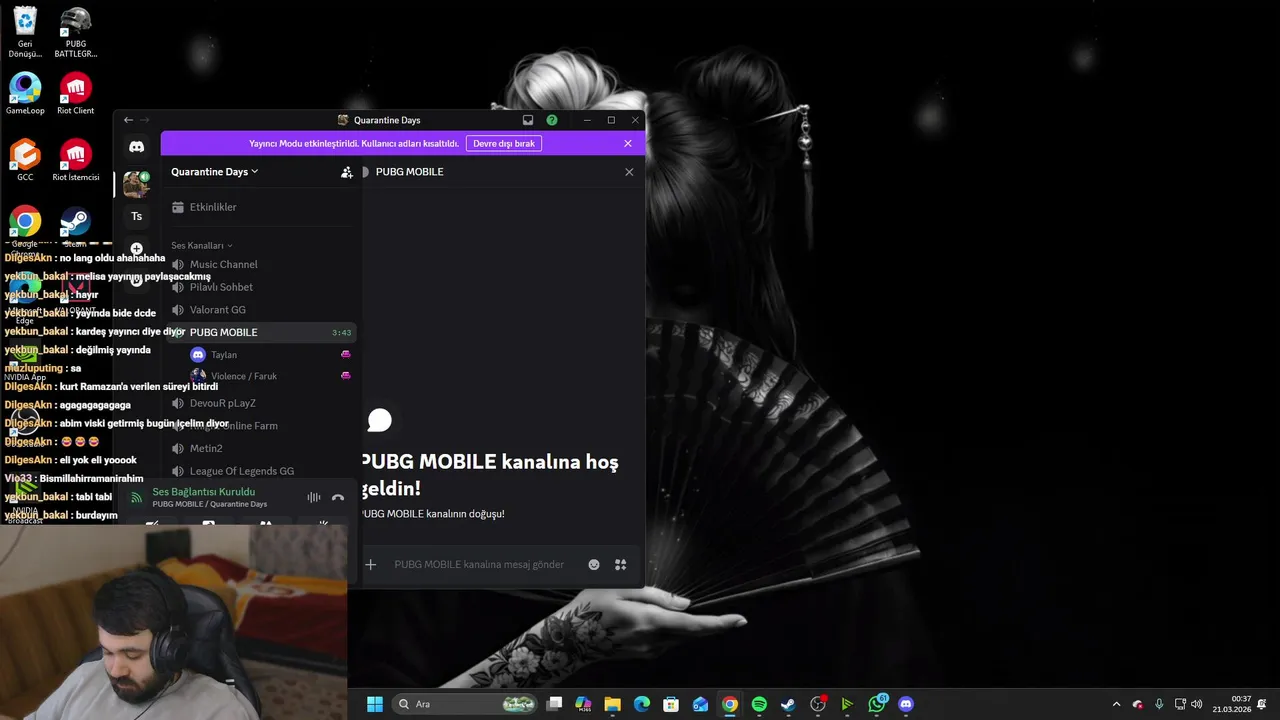Open Etkinlikler events entry

(x=258, y=207)
